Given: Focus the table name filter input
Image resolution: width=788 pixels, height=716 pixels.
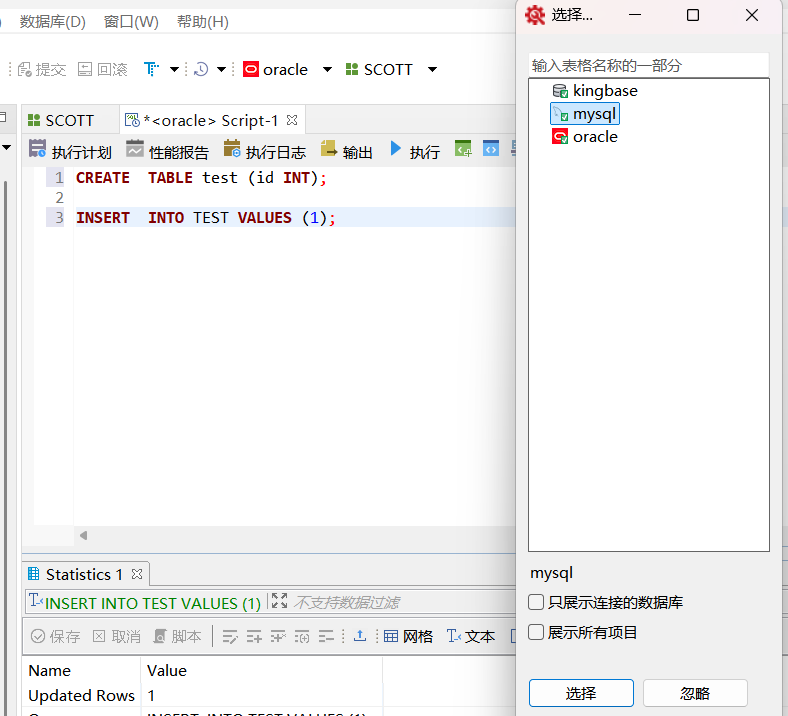Looking at the screenshot, I should (x=648, y=65).
